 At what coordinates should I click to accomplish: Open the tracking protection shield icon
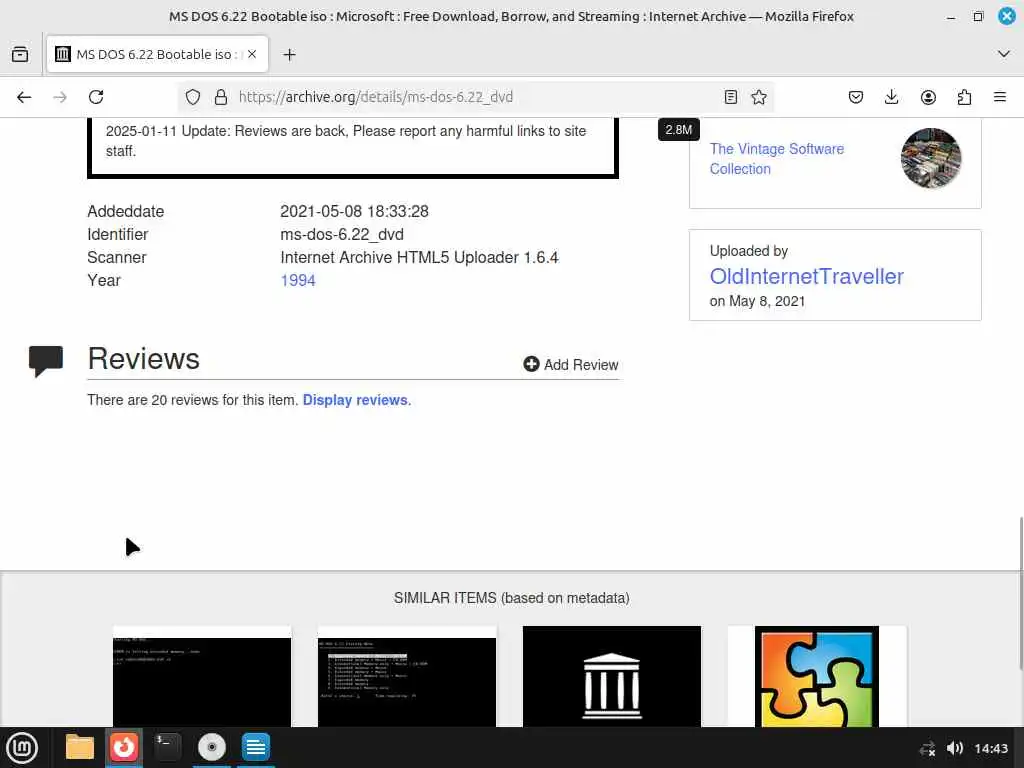point(193,97)
